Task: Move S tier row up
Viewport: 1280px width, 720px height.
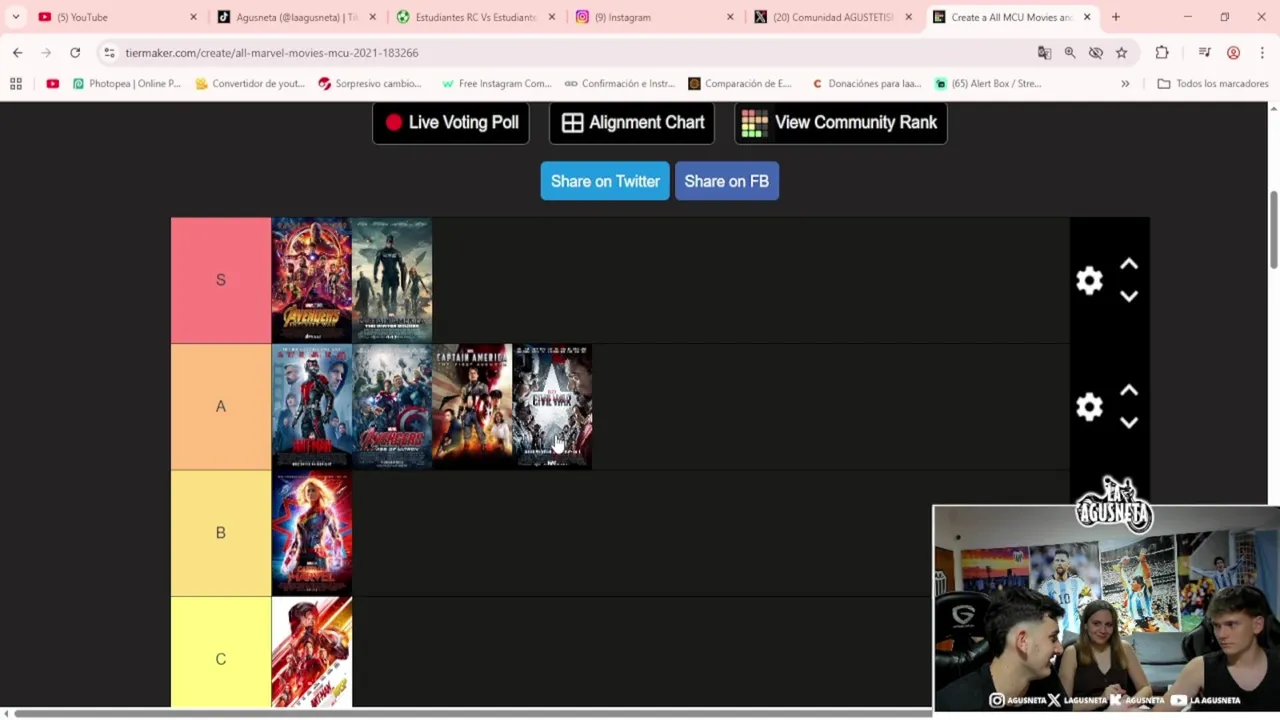Action: 1129,264
